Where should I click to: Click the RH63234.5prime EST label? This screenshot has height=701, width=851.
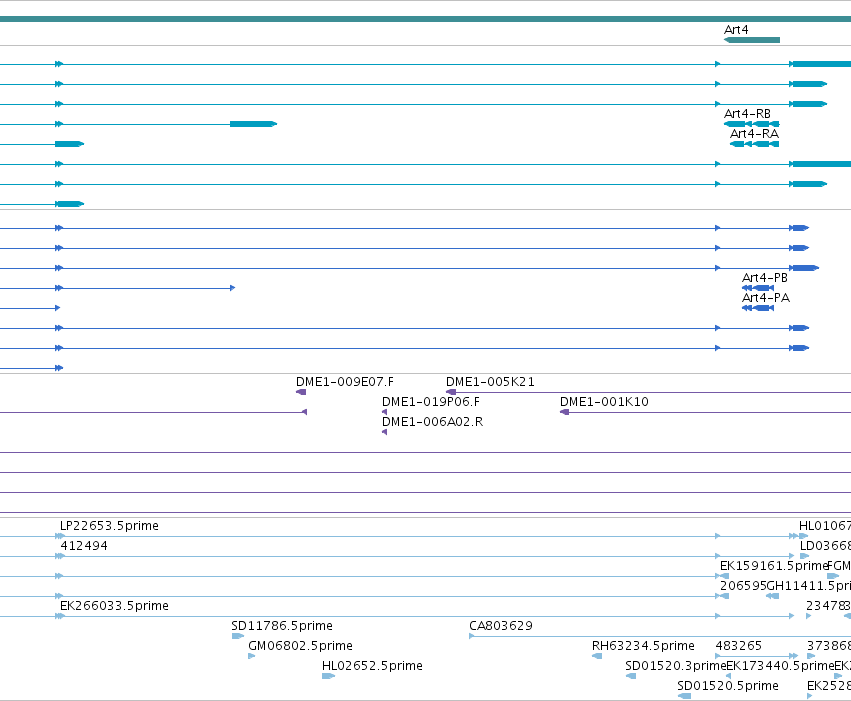(643, 646)
